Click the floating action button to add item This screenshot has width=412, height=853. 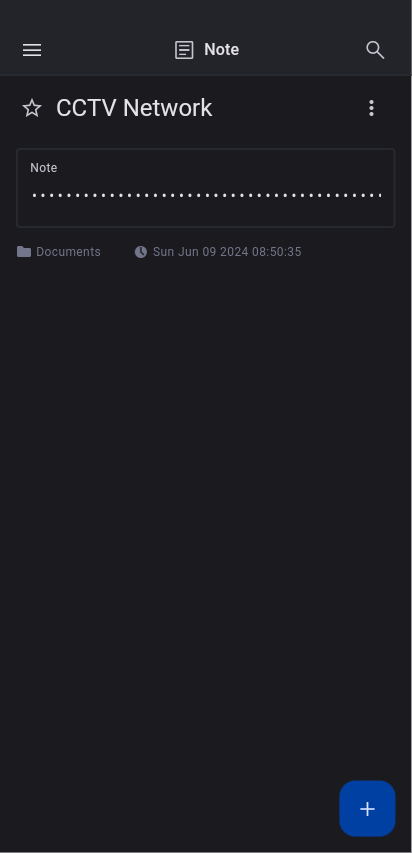tap(367, 808)
